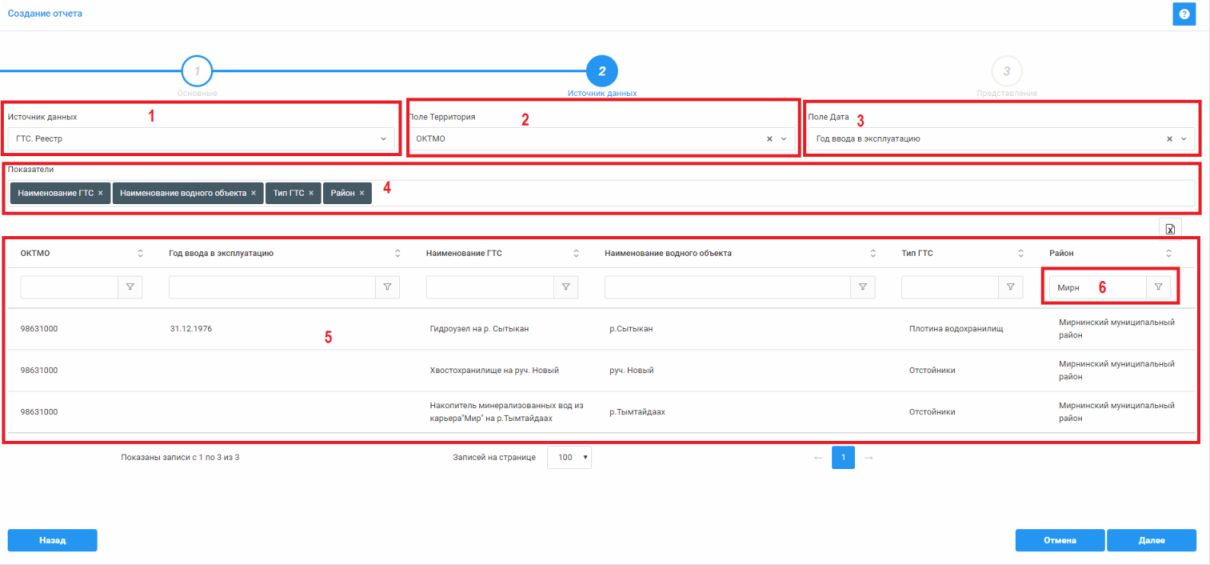
Task: Click filter icon in Район column
Action: tap(1158, 287)
